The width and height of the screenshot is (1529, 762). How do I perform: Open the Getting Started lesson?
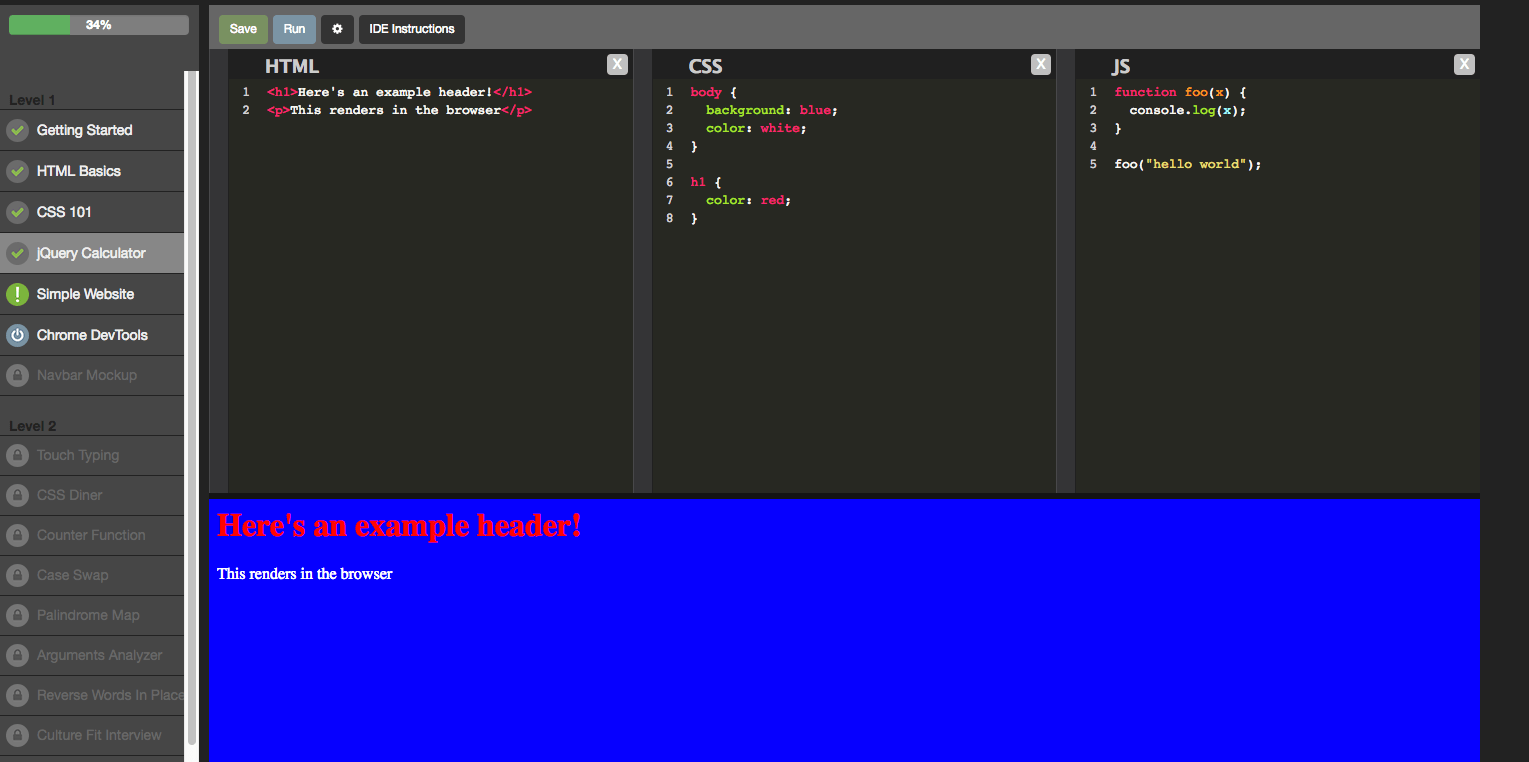[92, 130]
